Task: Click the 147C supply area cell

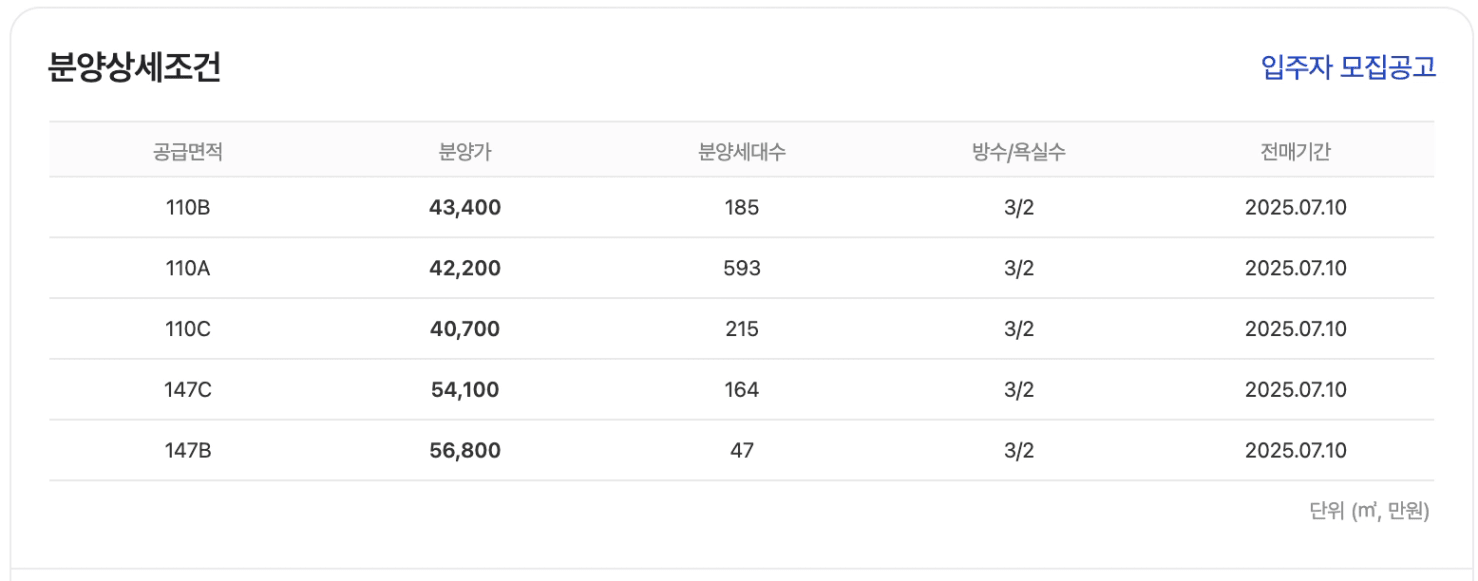Action: 188,389
